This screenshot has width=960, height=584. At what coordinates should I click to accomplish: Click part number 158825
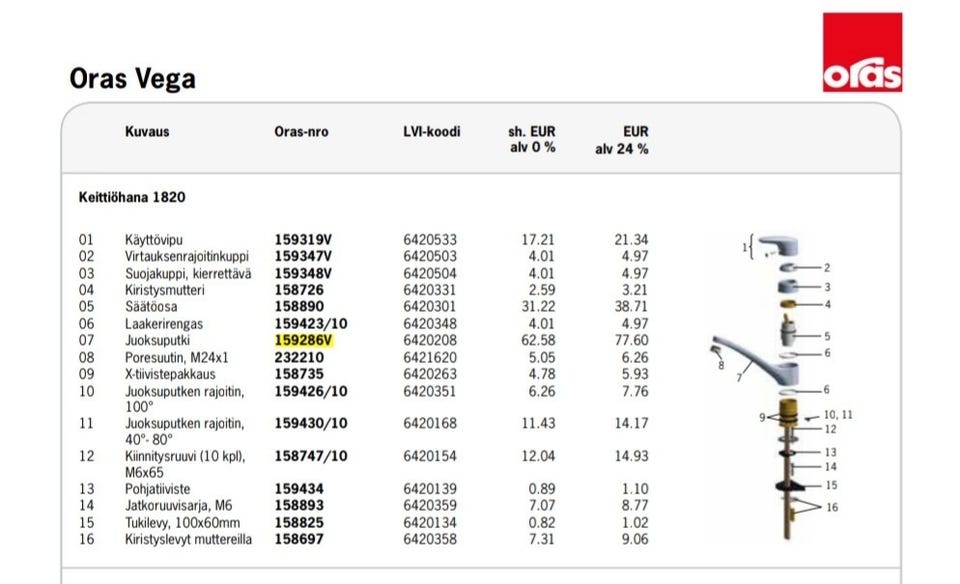tap(299, 523)
